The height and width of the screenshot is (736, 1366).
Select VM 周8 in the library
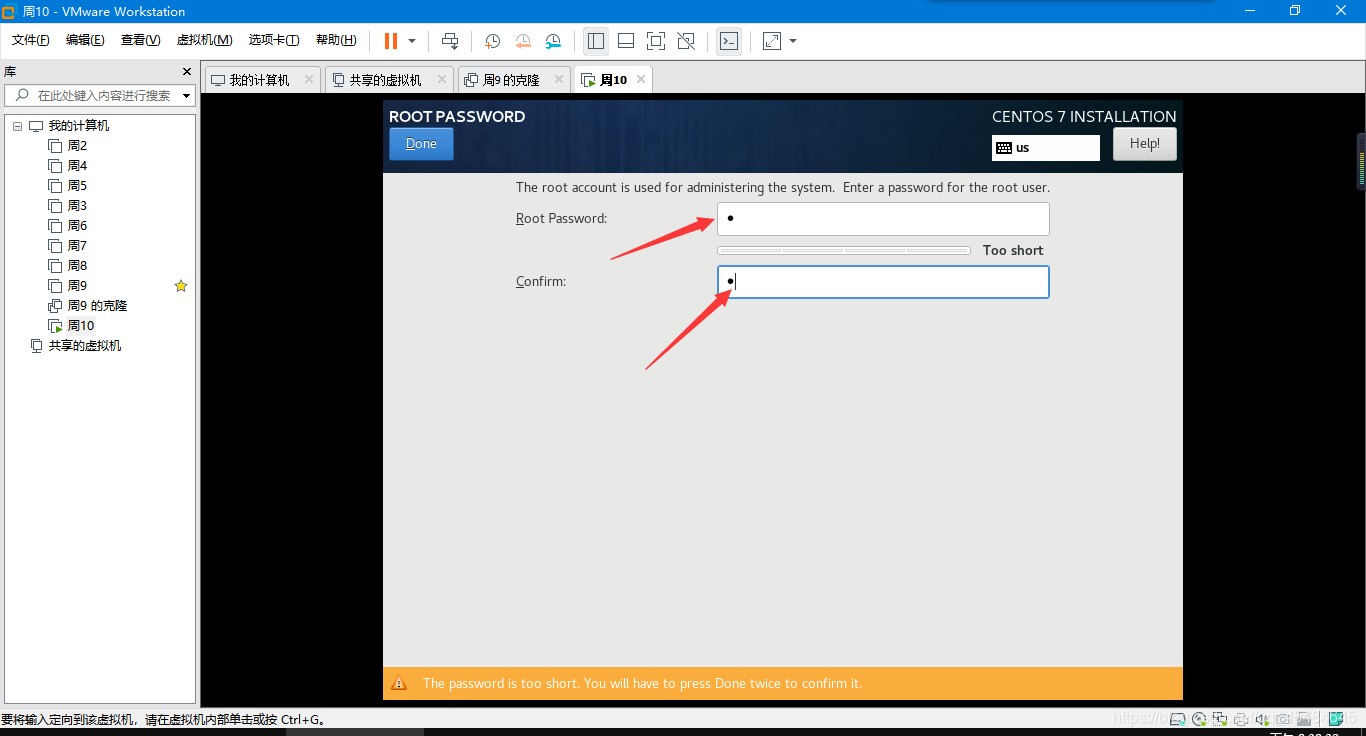[x=77, y=266]
